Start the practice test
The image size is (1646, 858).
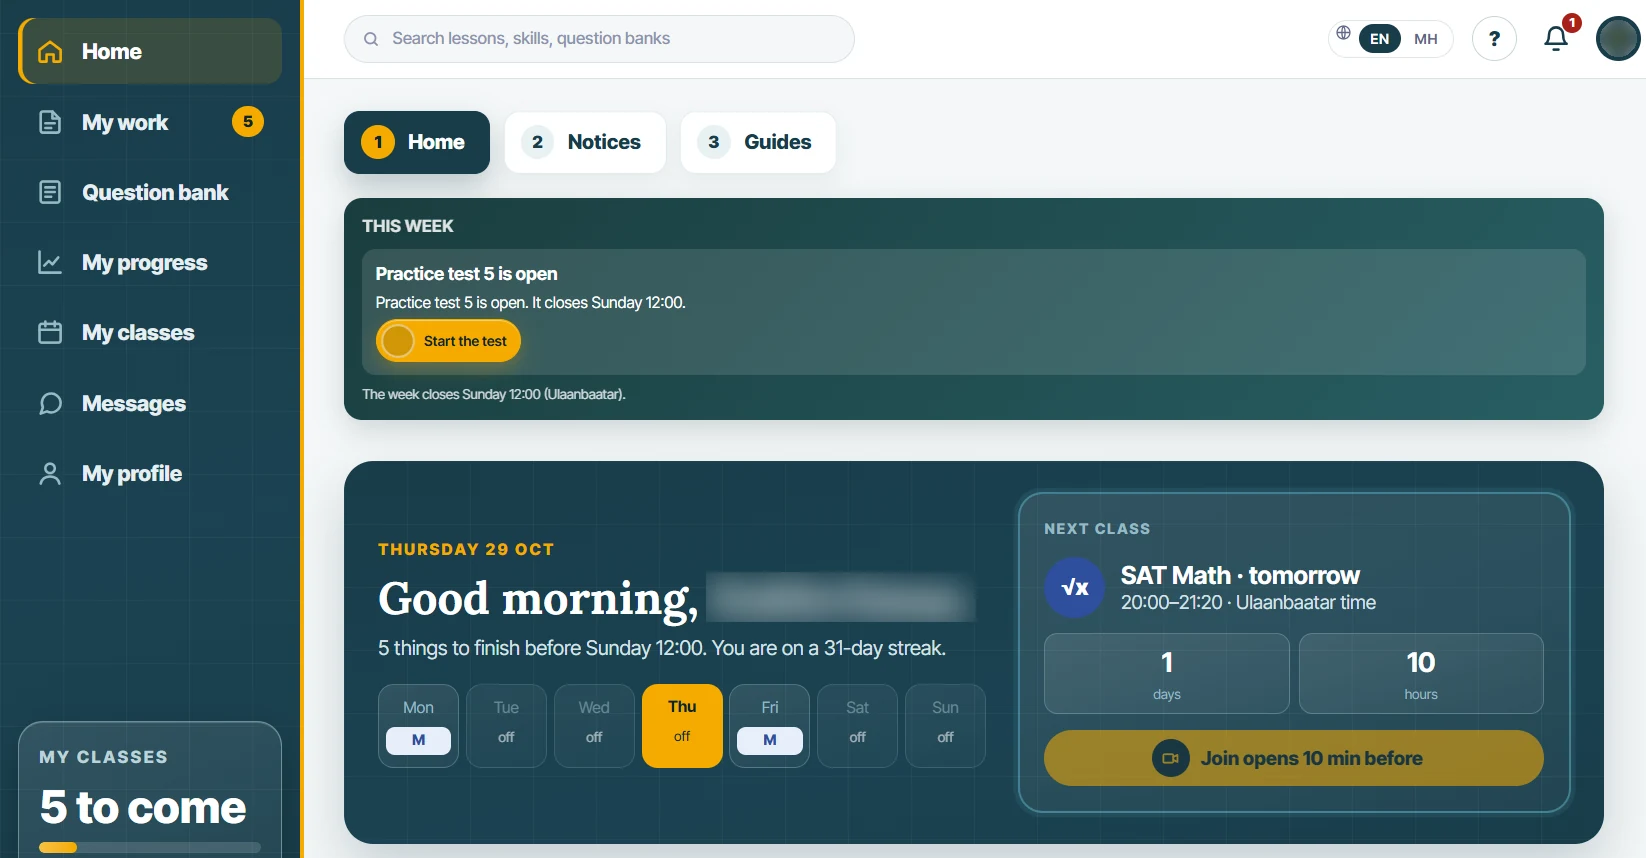448,341
